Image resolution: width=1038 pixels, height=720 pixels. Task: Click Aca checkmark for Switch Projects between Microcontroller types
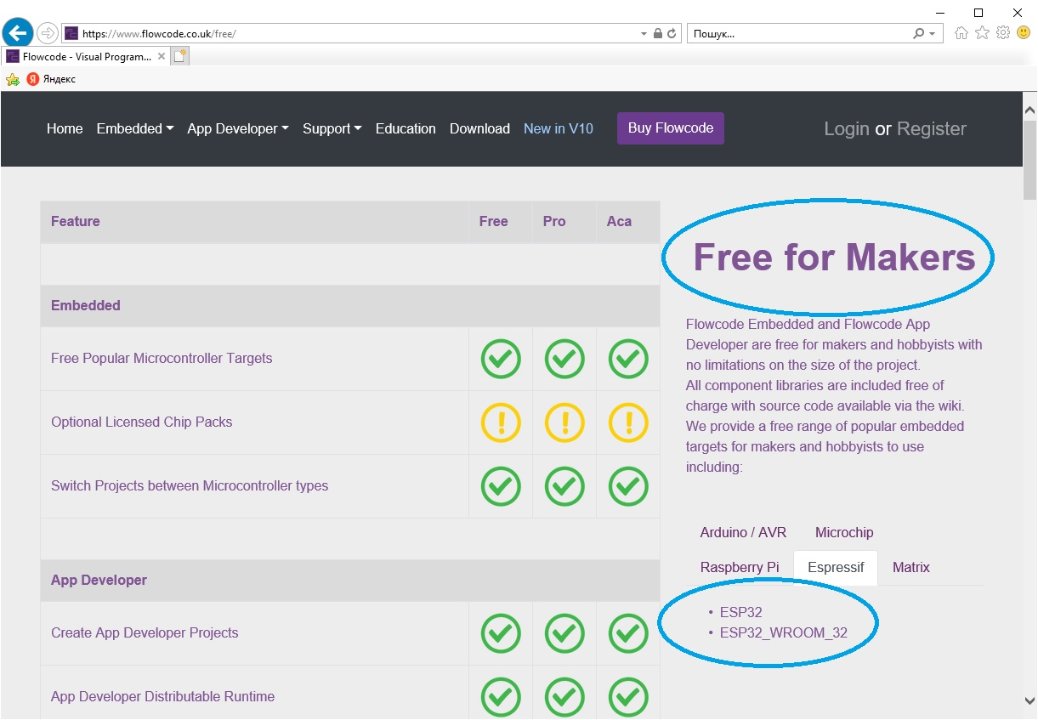click(628, 486)
